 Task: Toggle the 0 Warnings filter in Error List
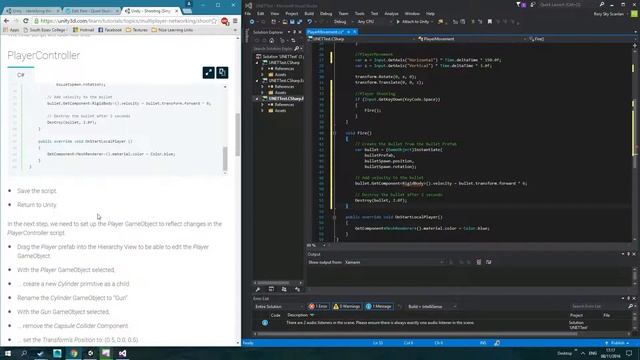pyautogui.click(x=347, y=307)
